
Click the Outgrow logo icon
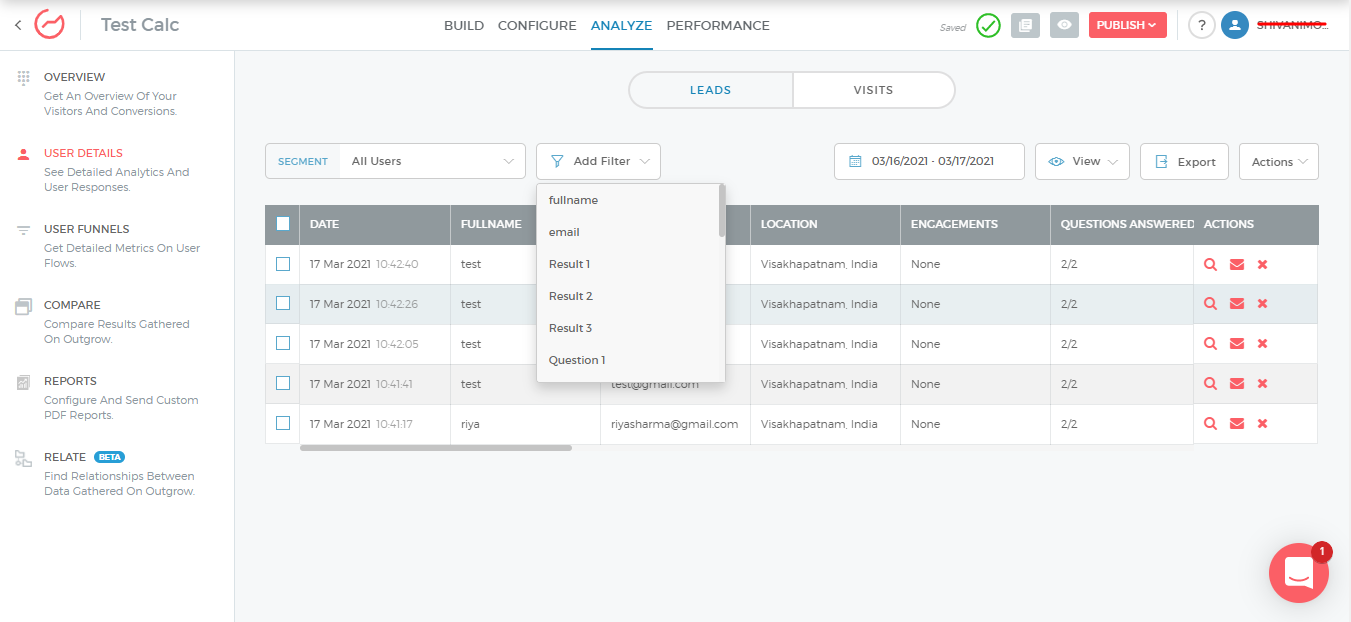[x=49, y=25]
